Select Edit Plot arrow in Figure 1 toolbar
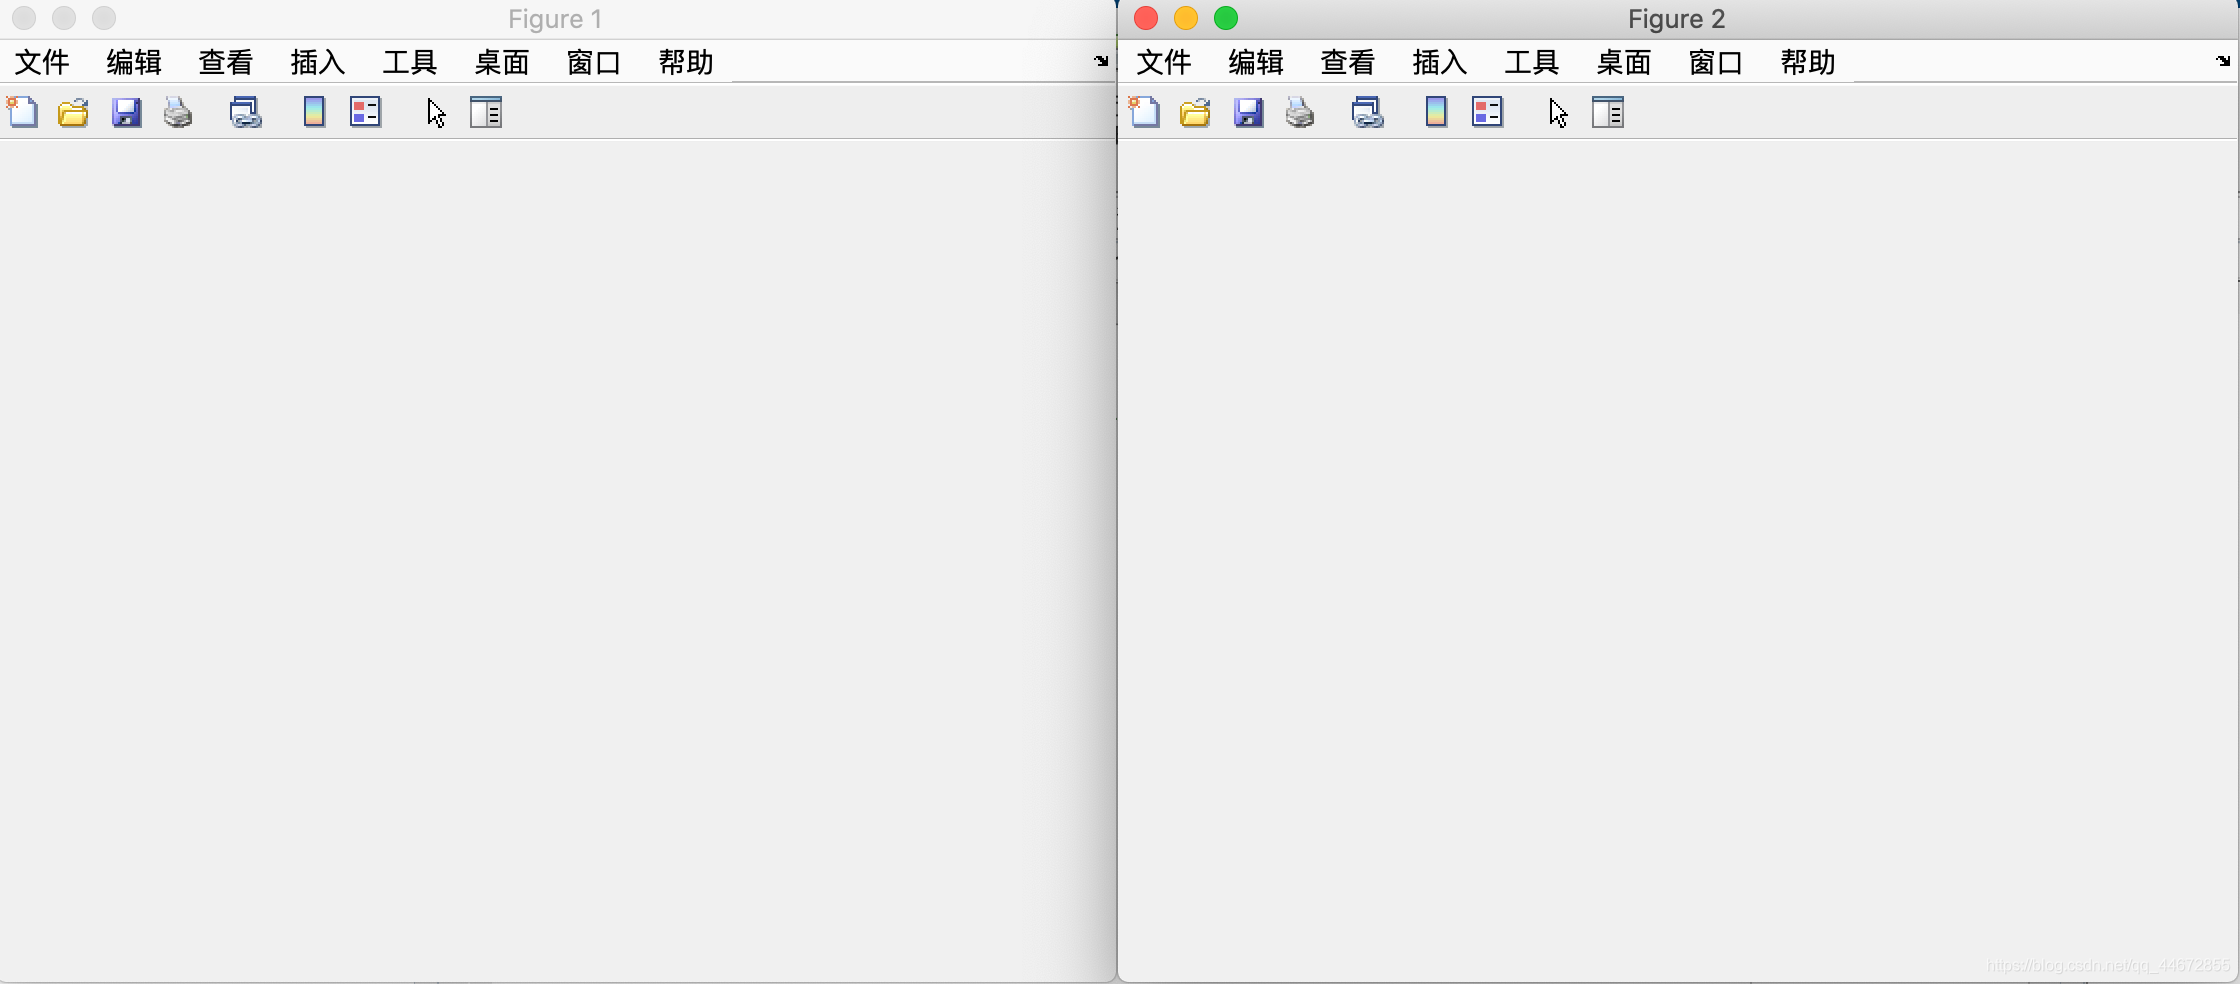This screenshot has height=984, width=2240. pos(436,113)
